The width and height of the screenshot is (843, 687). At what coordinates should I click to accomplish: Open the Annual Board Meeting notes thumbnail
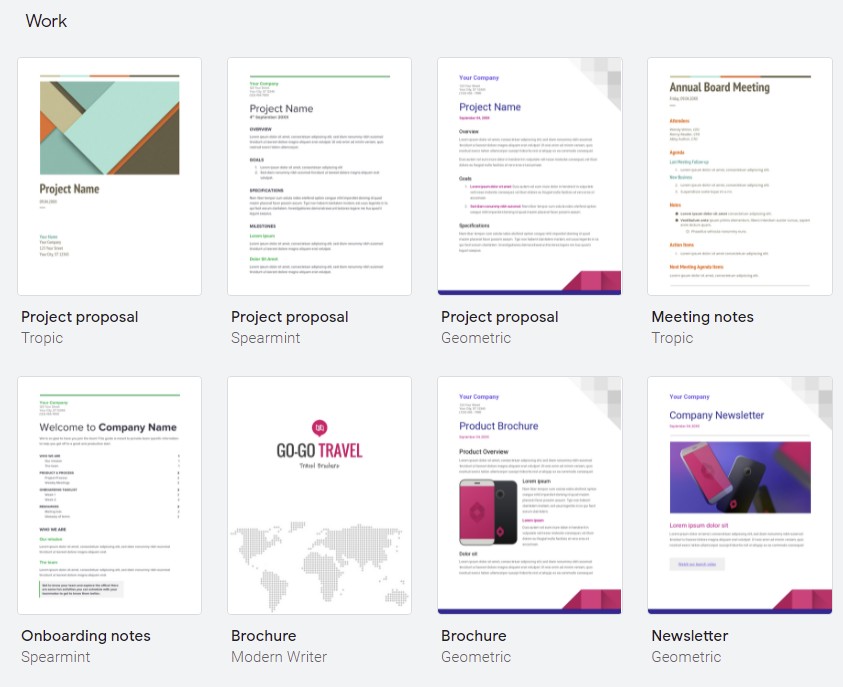[x=739, y=177]
